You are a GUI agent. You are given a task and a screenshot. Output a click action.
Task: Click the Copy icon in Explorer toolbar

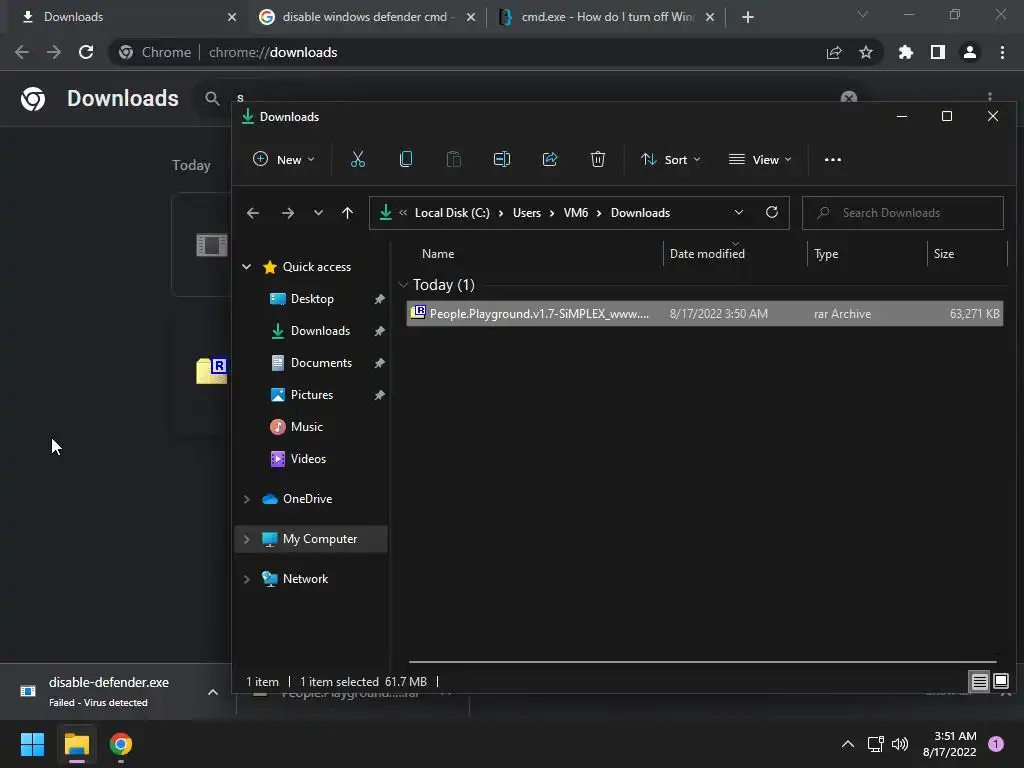pyautogui.click(x=406, y=159)
